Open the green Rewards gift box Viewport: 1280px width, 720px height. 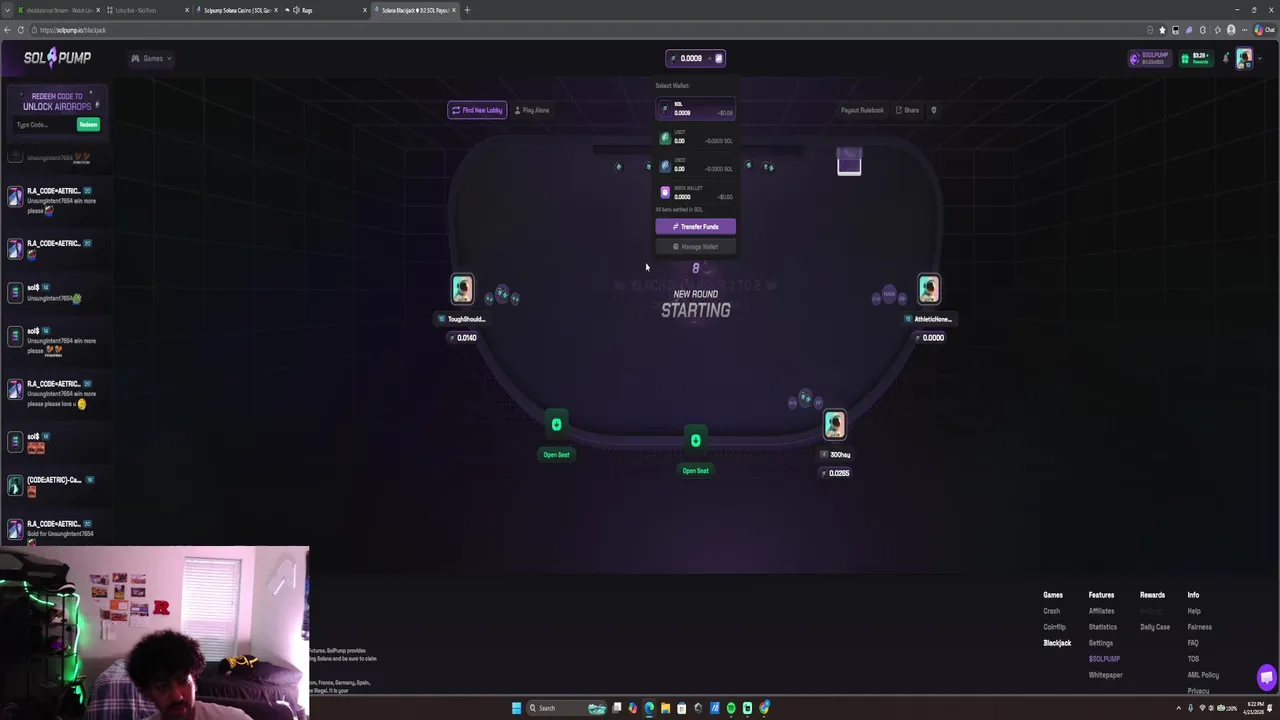(1196, 58)
